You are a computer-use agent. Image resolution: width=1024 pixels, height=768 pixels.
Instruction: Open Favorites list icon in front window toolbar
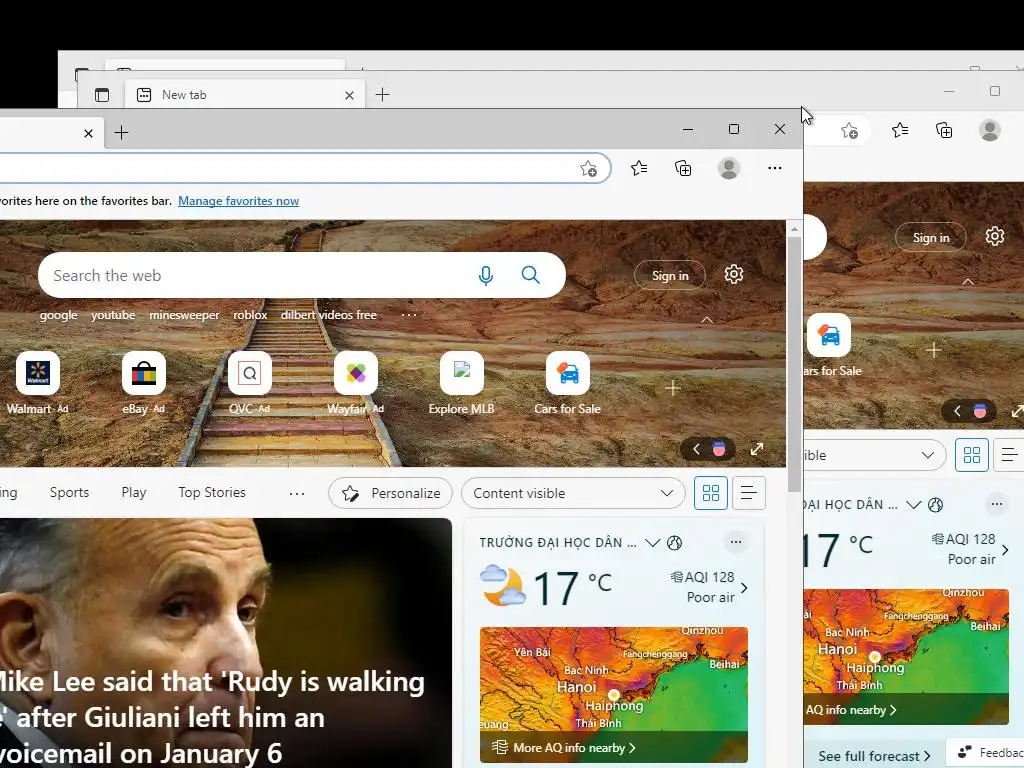tap(639, 168)
